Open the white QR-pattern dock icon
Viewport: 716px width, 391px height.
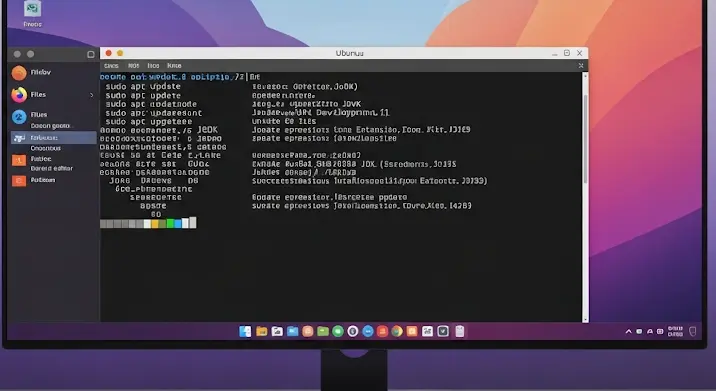coord(427,331)
